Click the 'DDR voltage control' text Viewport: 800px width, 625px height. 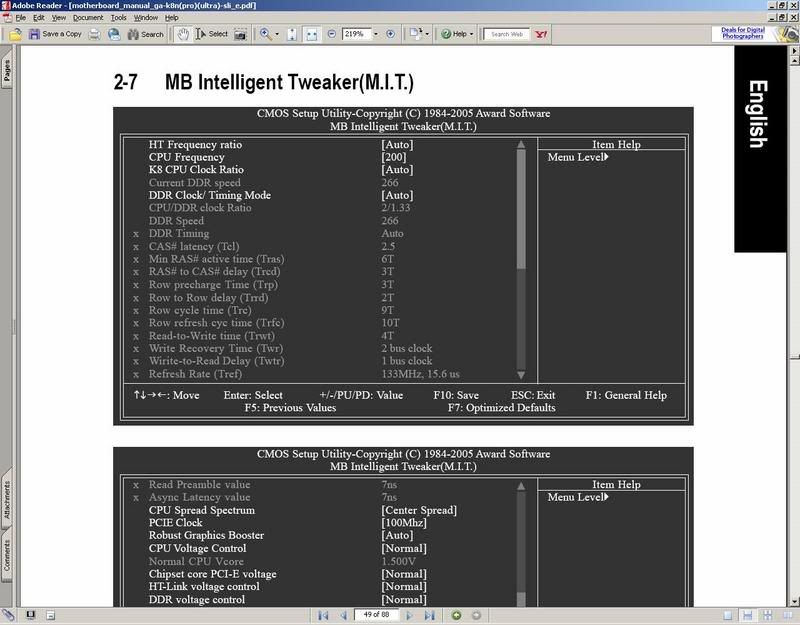(x=196, y=599)
